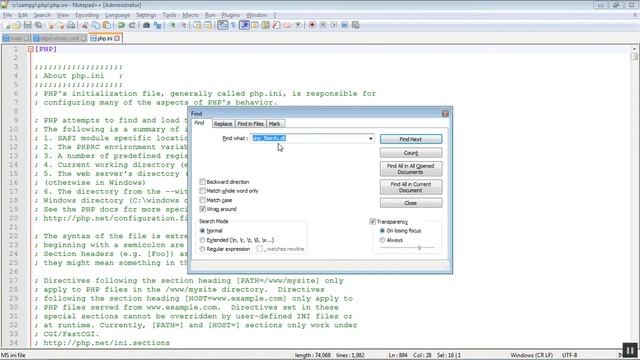Click the Close button in Find dialog
Viewport: 640px width, 360px height.
coord(411,203)
